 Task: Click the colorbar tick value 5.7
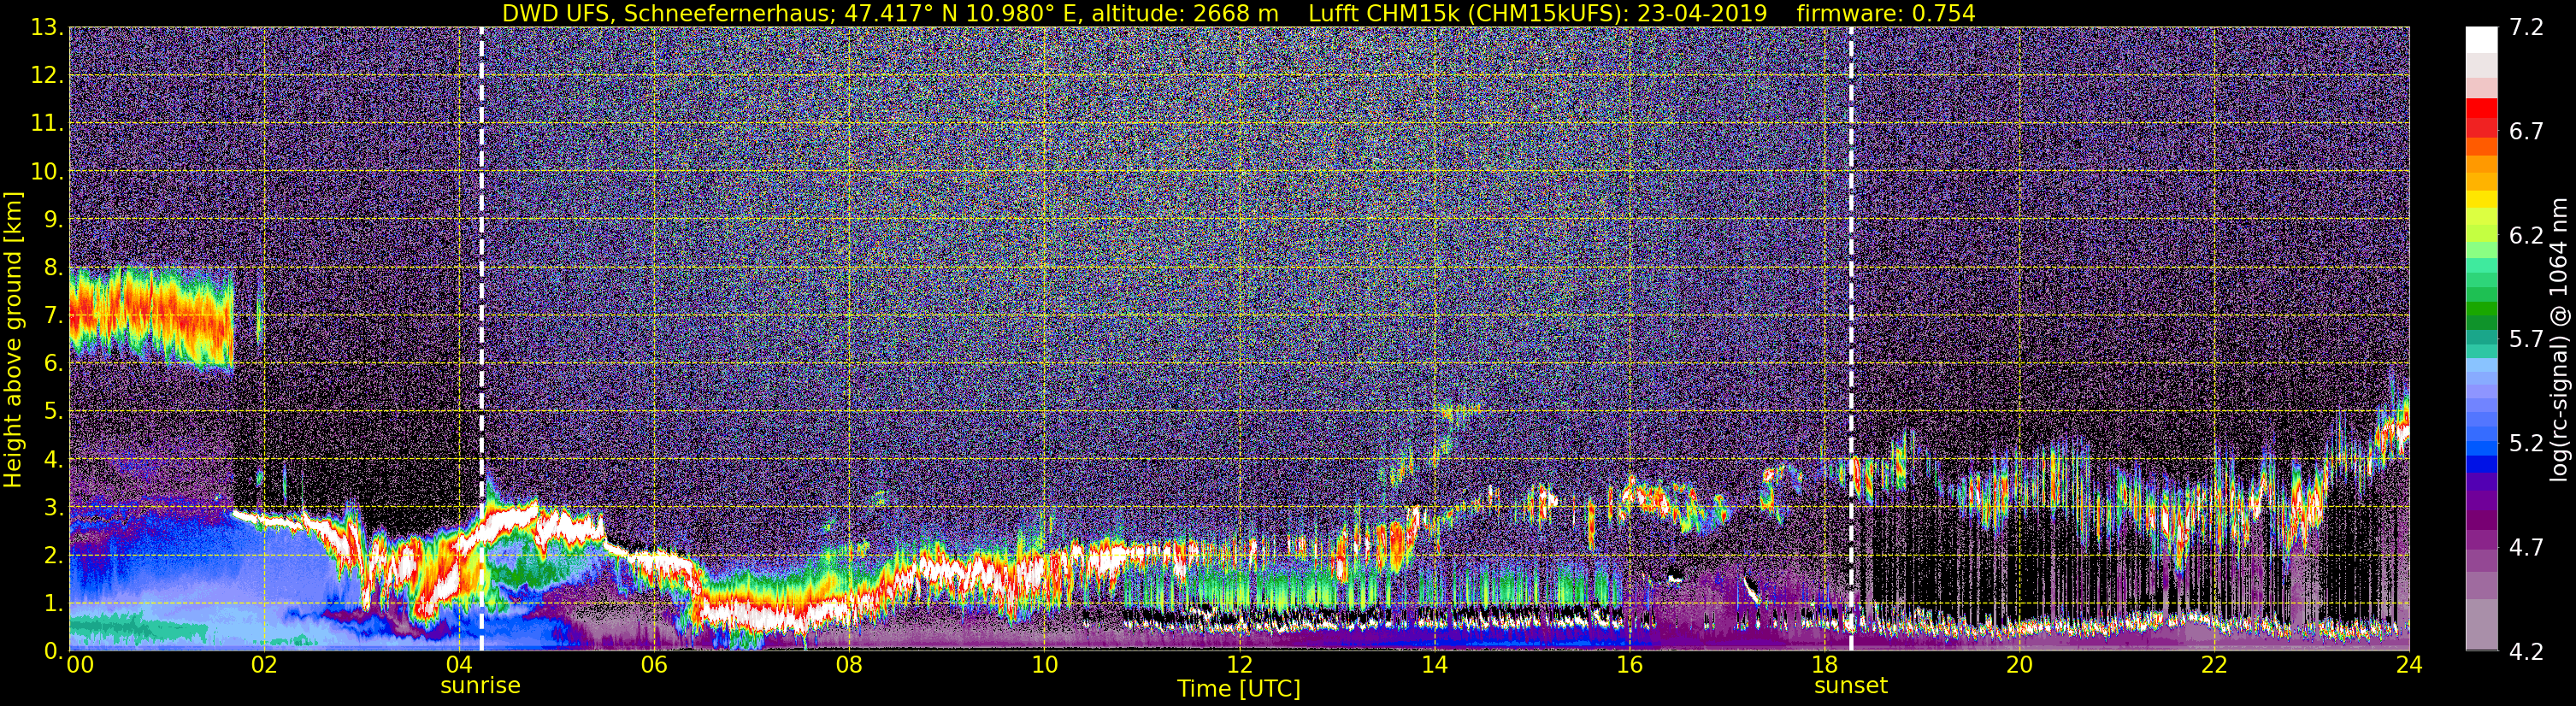(2526, 339)
